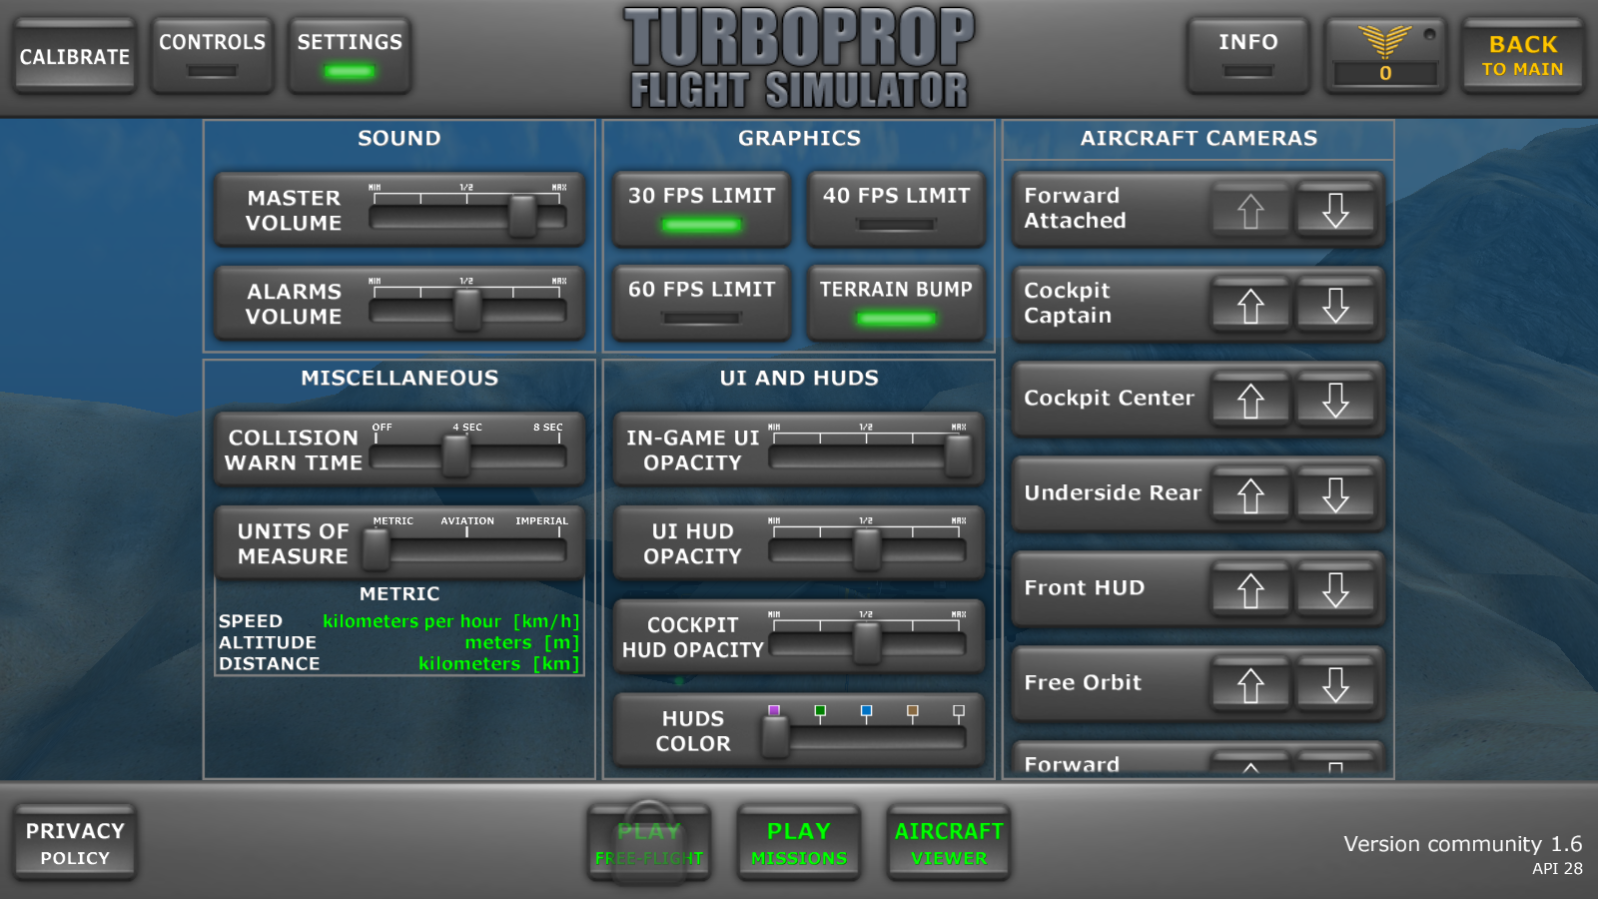The height and width of the screenshot is (899, 1598).
Task: Set Collision Warn Time slider handle
Action: [x=456, y=456]
